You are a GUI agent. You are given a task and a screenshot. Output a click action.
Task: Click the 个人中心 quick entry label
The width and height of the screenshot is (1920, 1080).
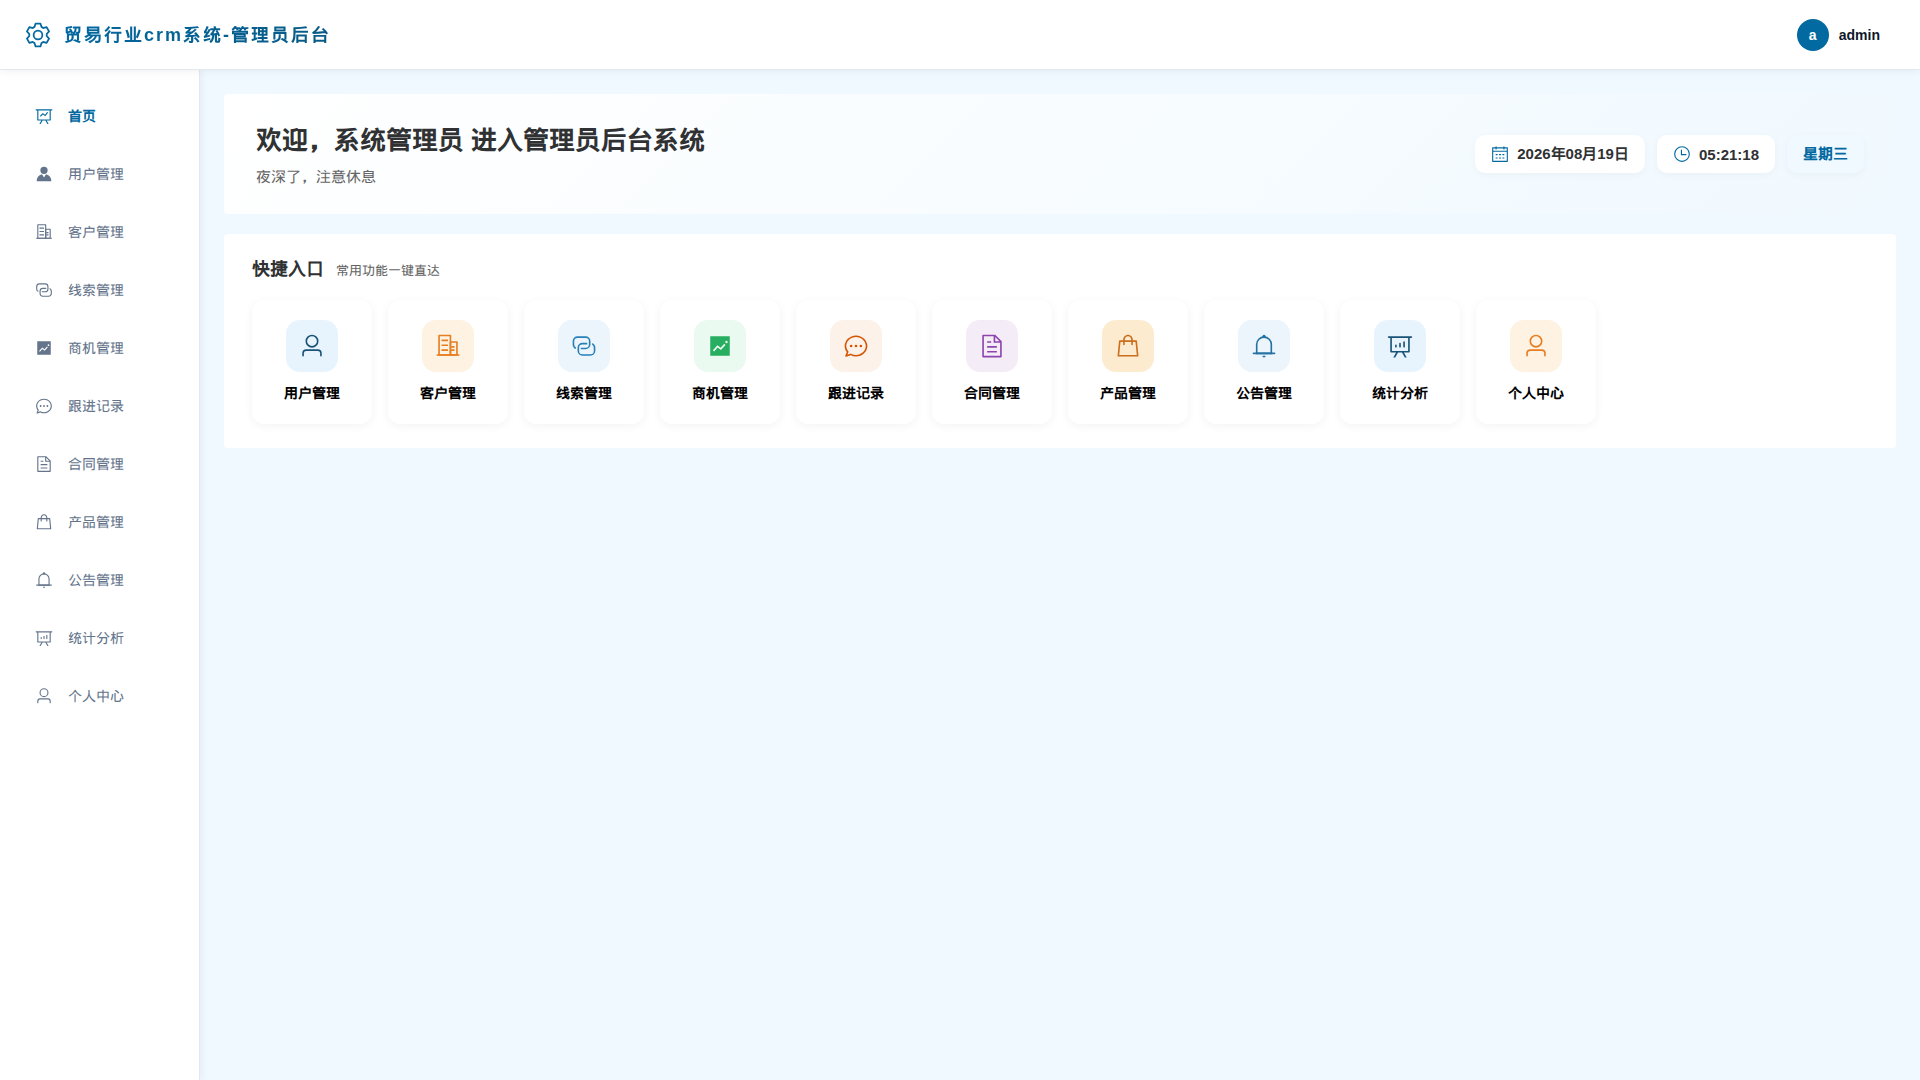(x=1536, y=393)
